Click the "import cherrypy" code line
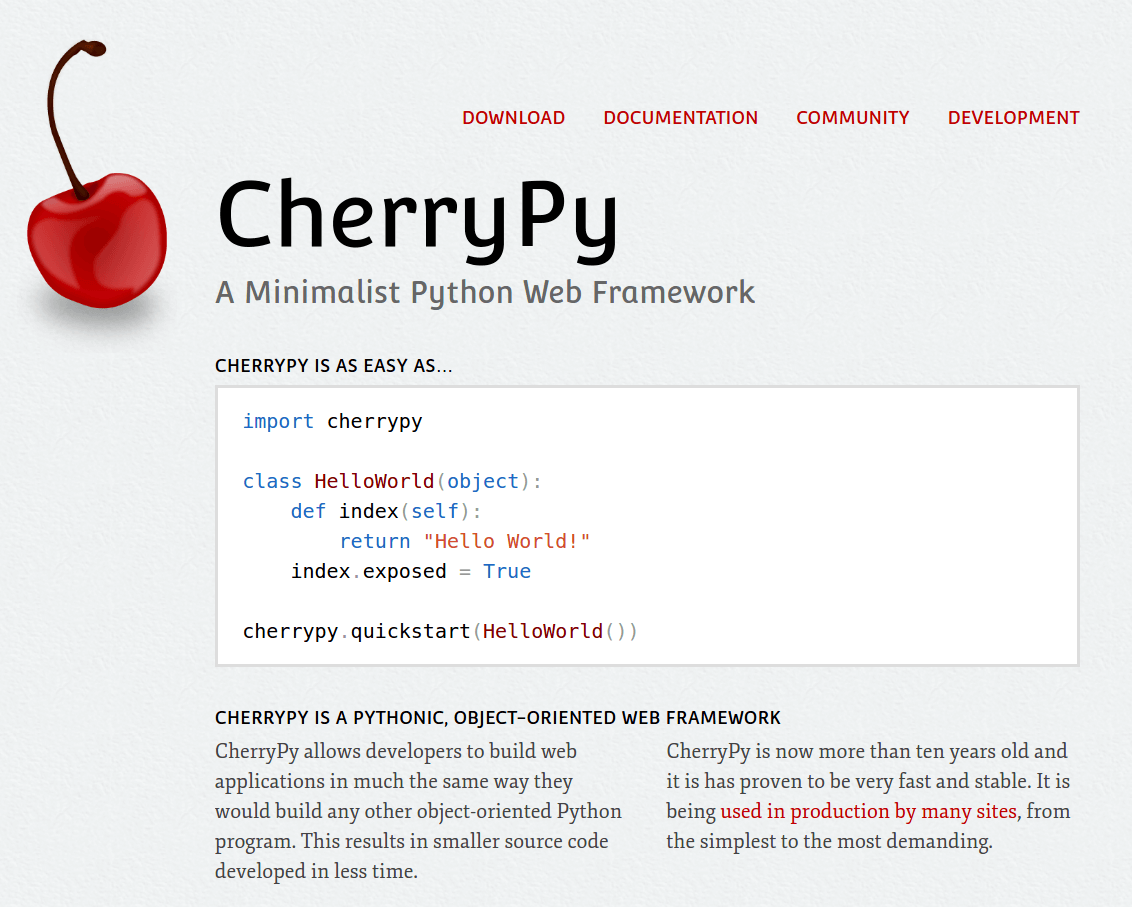1132x907 pixels. pos(332,421)
